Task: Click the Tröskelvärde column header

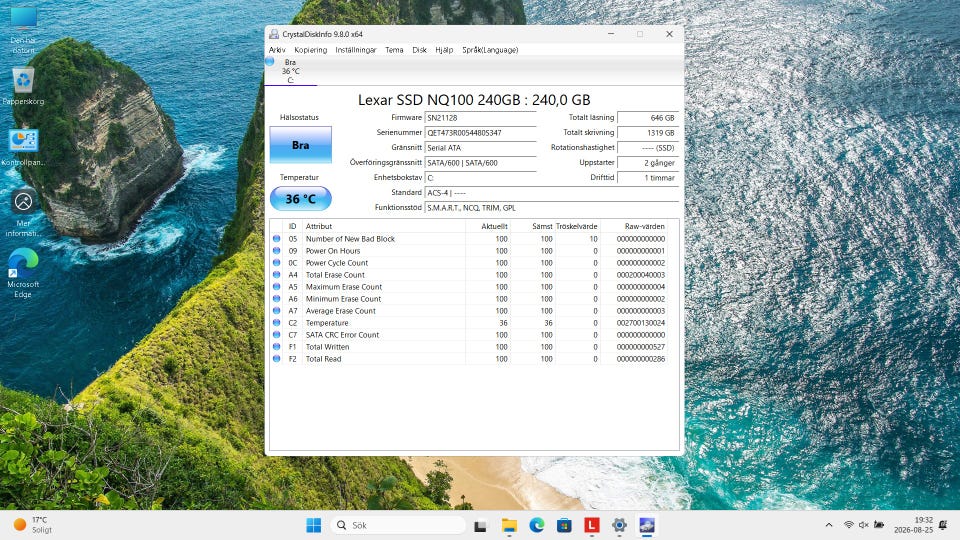Action: click(x=577, y=227)
